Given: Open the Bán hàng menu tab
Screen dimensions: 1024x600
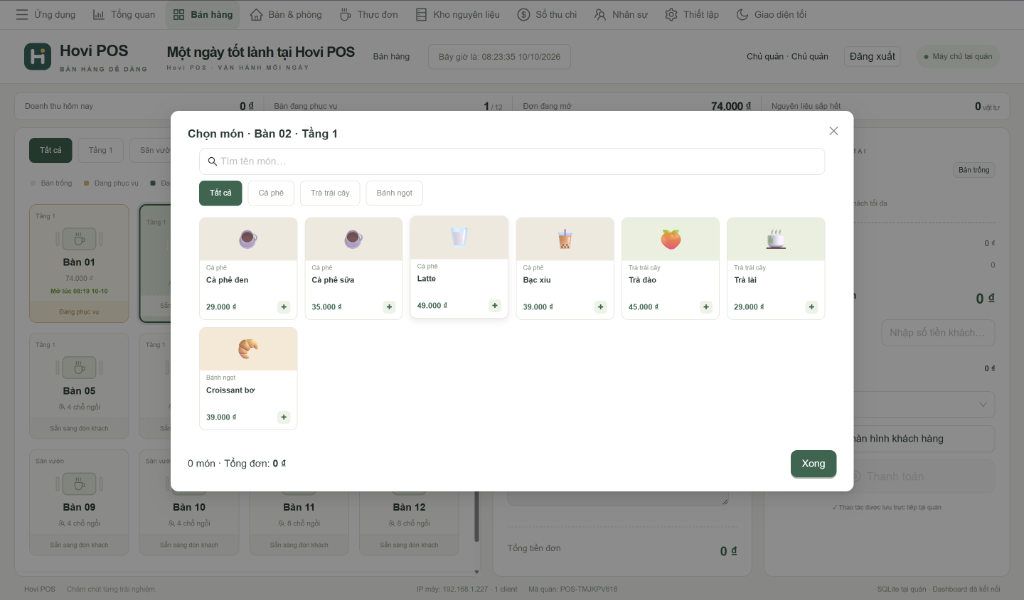Looking at the screenshot, I should 202,14.
